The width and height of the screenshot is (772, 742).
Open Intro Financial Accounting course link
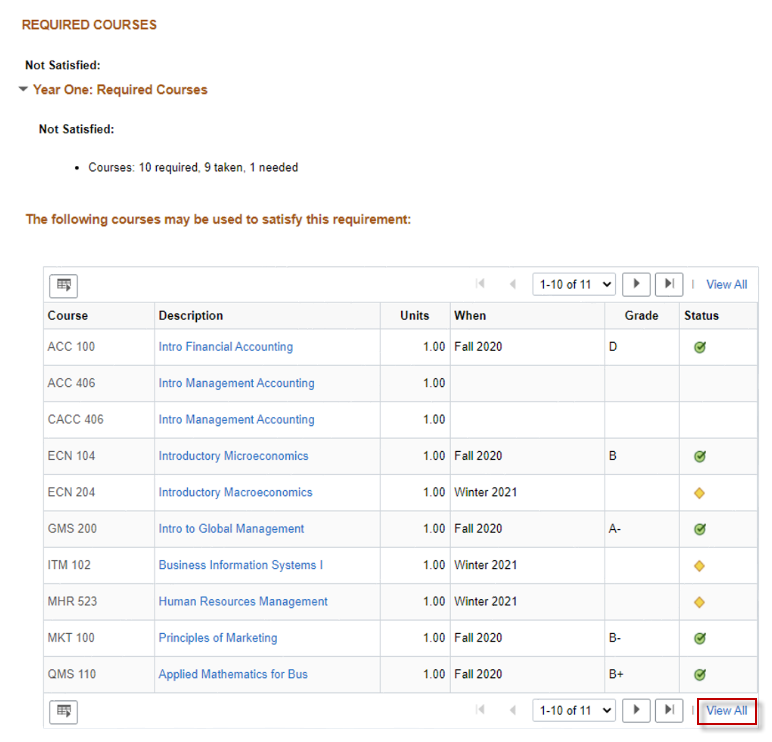point(225,347)
